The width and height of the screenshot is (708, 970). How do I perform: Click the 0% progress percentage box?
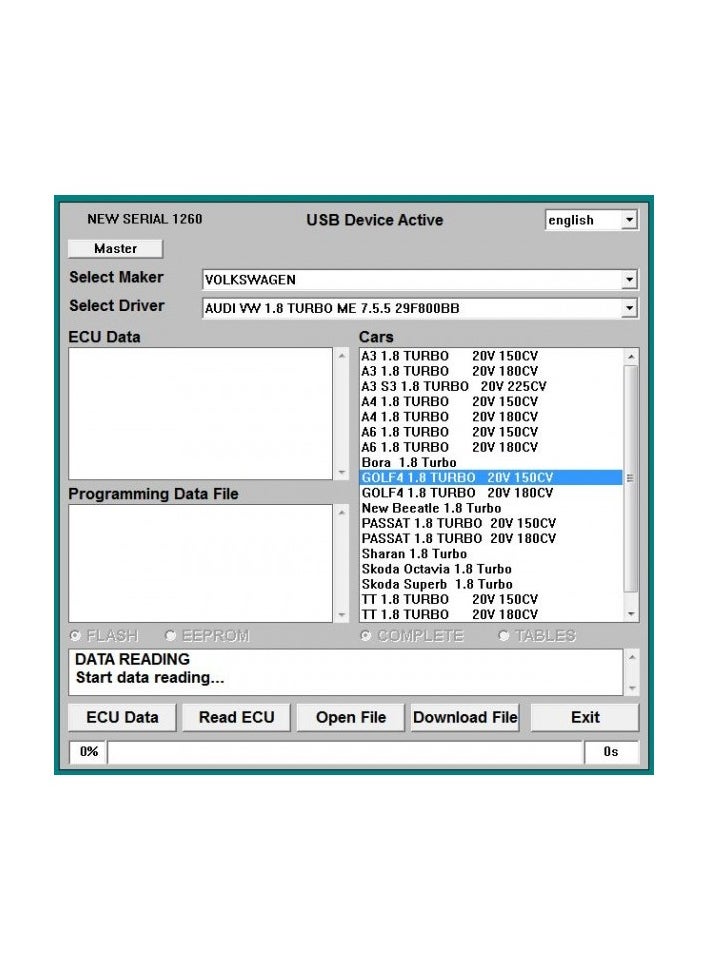coord(88,752)
